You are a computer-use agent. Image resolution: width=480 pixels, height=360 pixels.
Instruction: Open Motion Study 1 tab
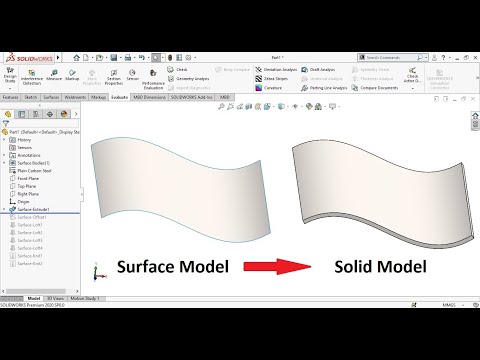coord(85,299)
